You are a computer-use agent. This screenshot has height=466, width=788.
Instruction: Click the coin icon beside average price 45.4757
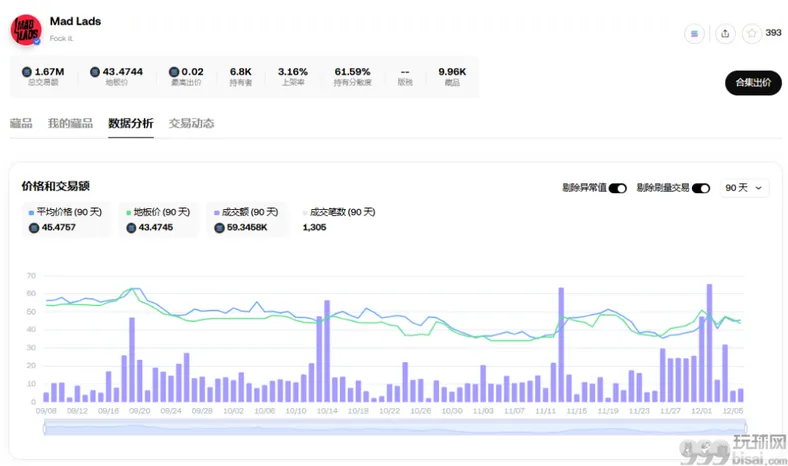pyautogui.click(x=34, y=228)
